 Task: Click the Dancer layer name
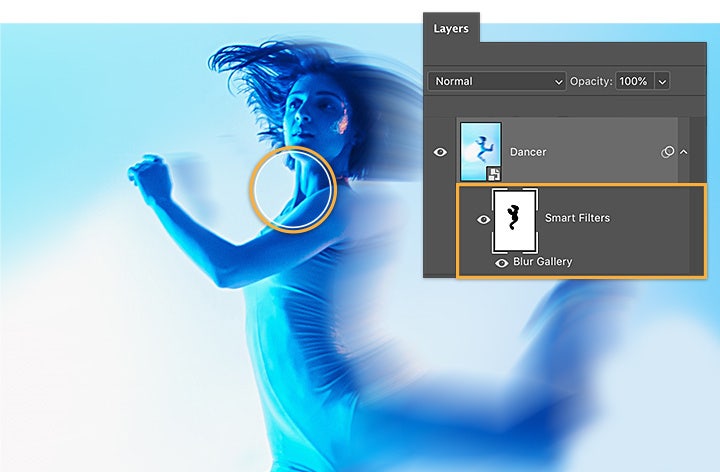coord(528,152)
